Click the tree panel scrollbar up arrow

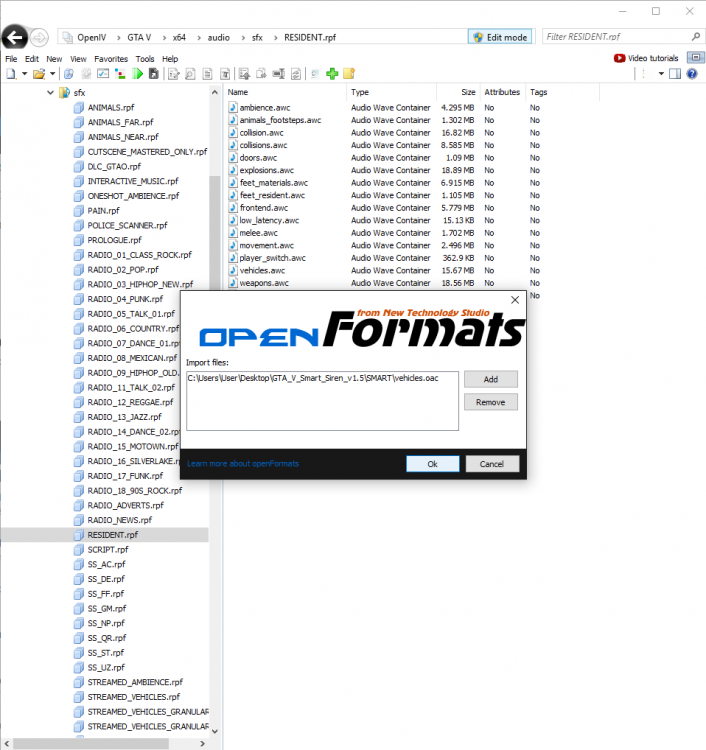pyautogui.click(x=214, y=92)
